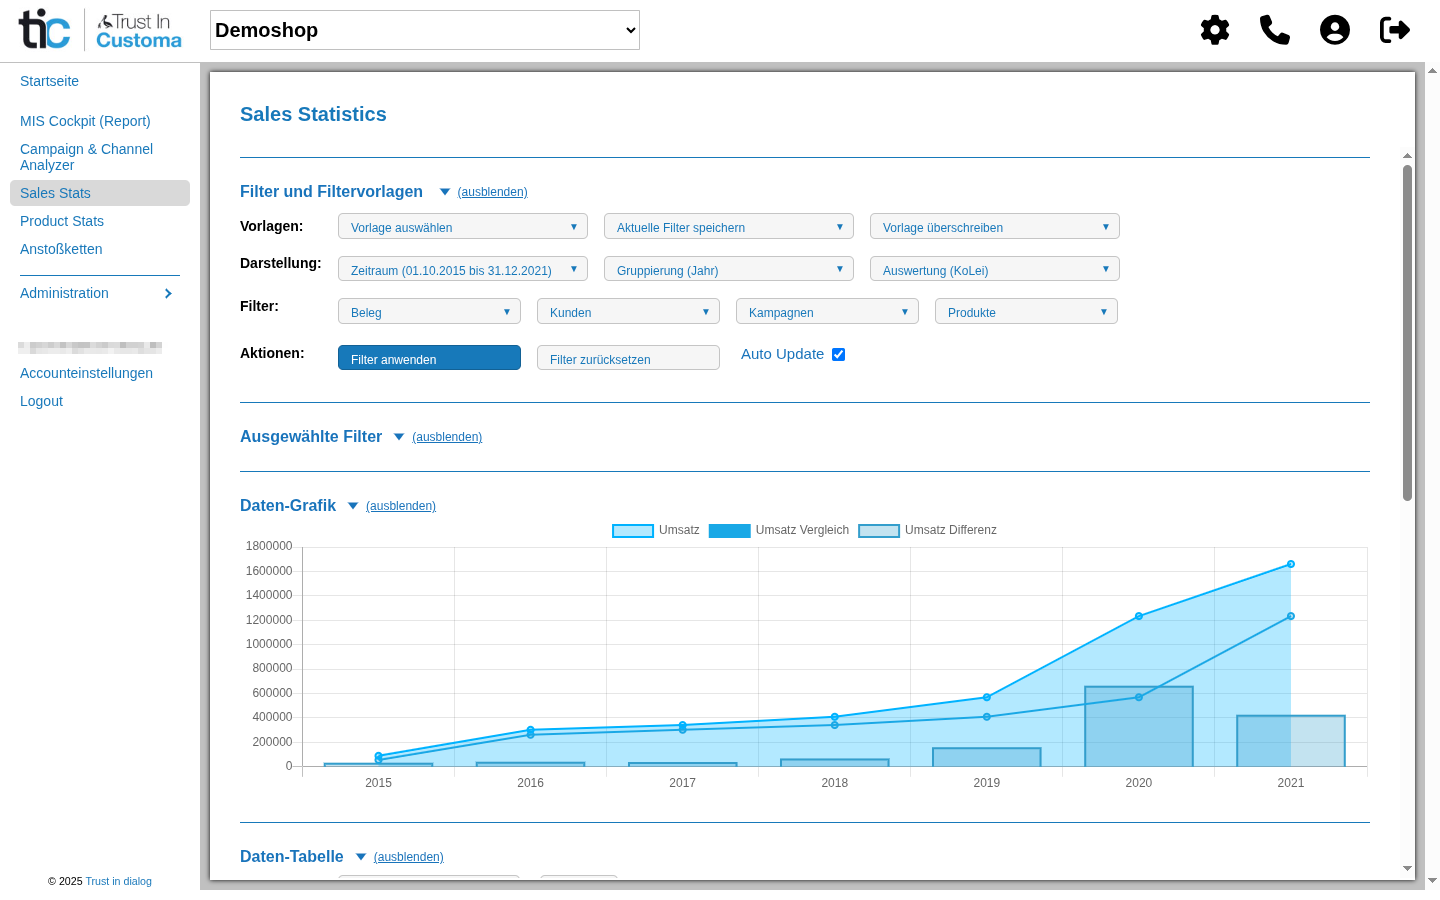Click the Umsatz Differenz color swatch
The image size is (1440, 900).
pyautogui.click(x=879, y=530)
